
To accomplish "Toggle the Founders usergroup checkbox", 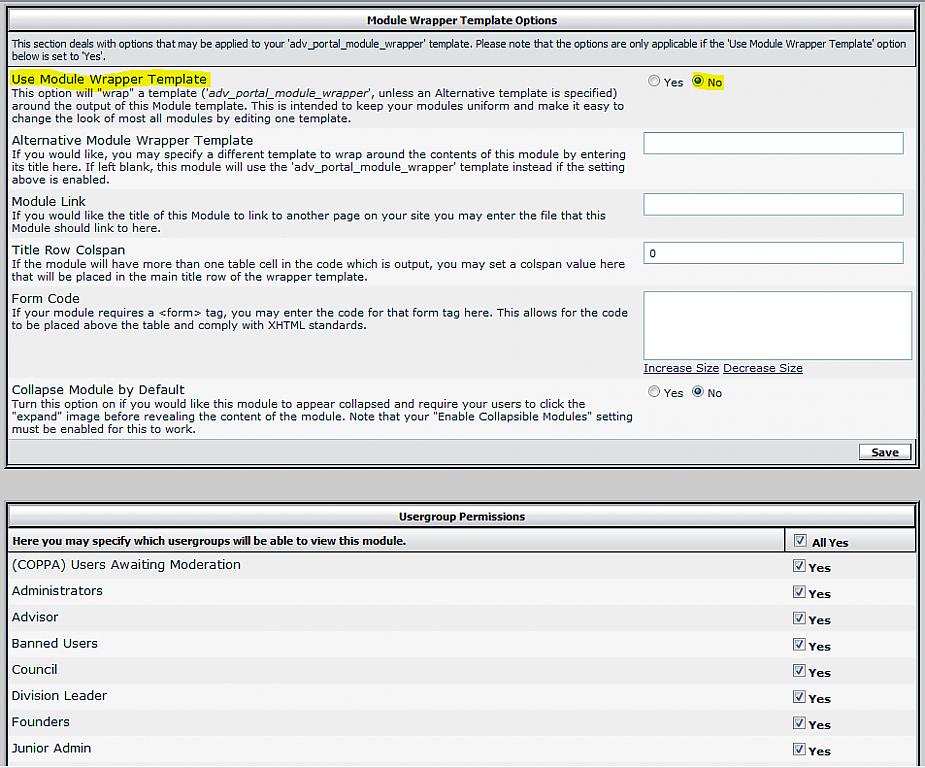I will point(799,723).
